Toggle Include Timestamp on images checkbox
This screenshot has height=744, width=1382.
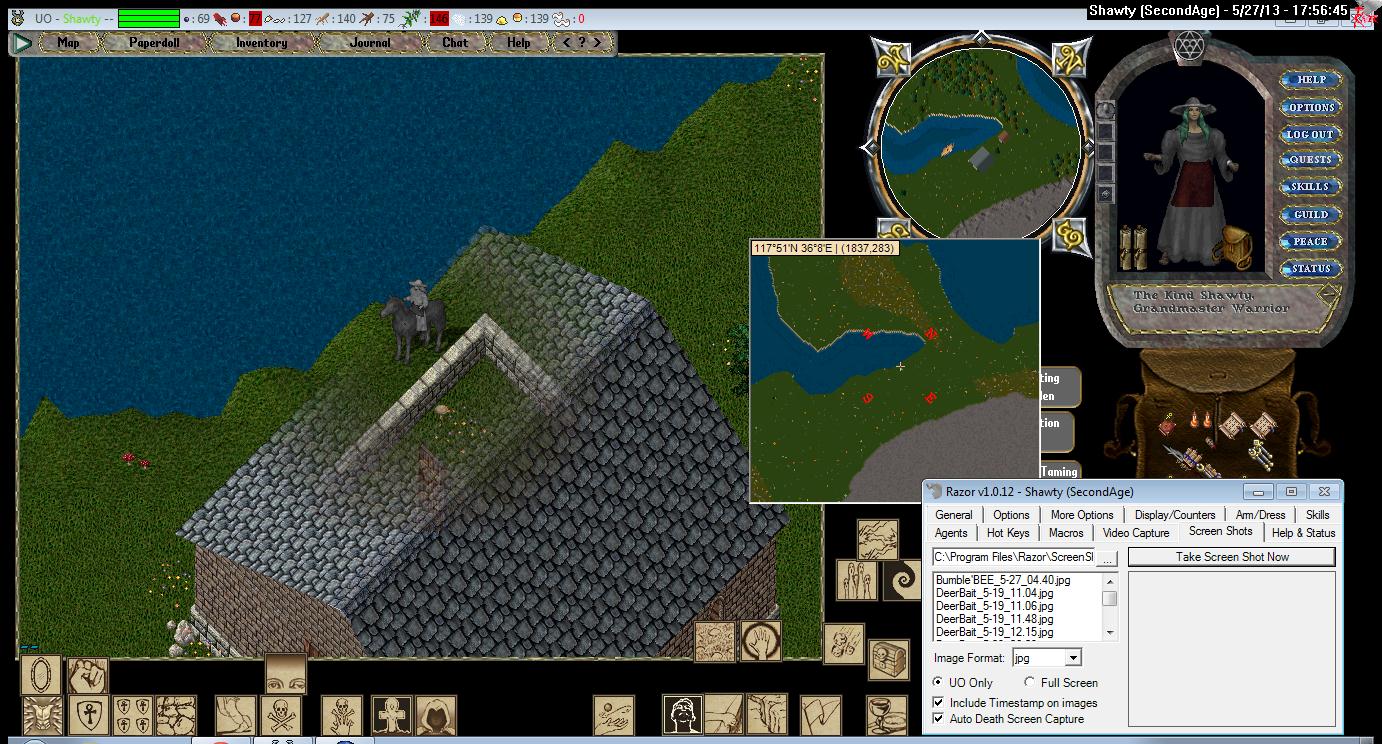(x=938, y=703)
